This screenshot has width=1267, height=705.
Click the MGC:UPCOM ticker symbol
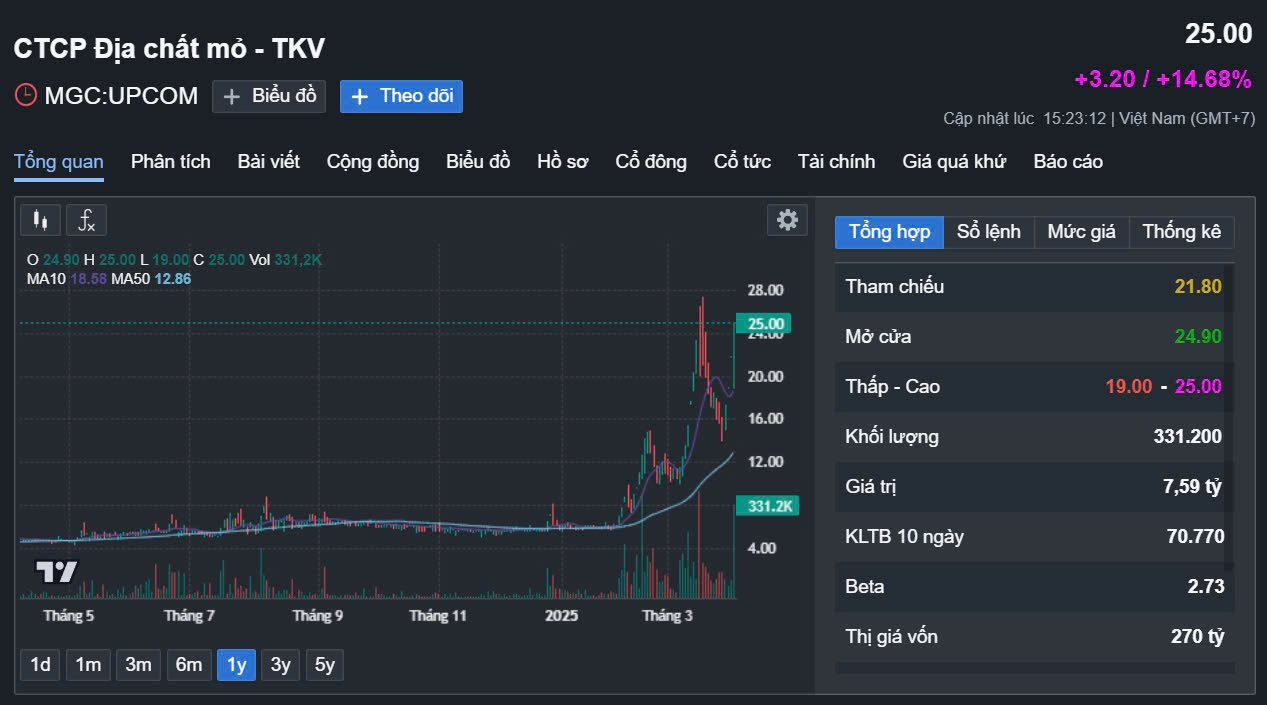121,97
